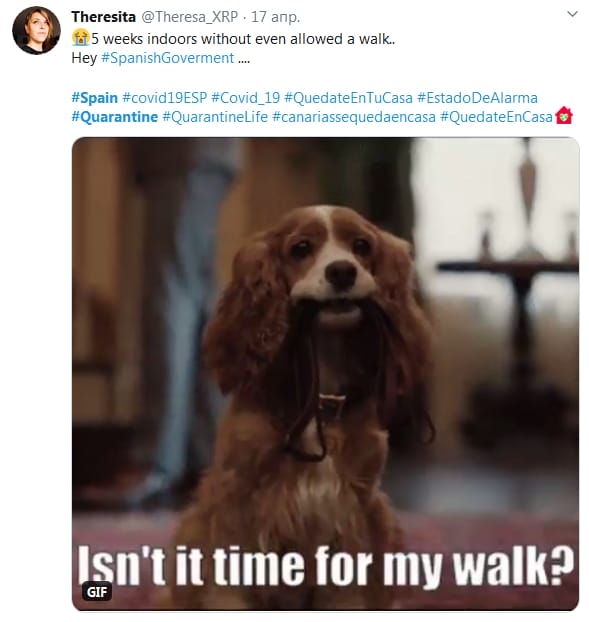The width and height of the screenshot is (589, 622).
Task: Open the #EstadoDeAlarma hashtag
Action: click(x=477, y=98)
